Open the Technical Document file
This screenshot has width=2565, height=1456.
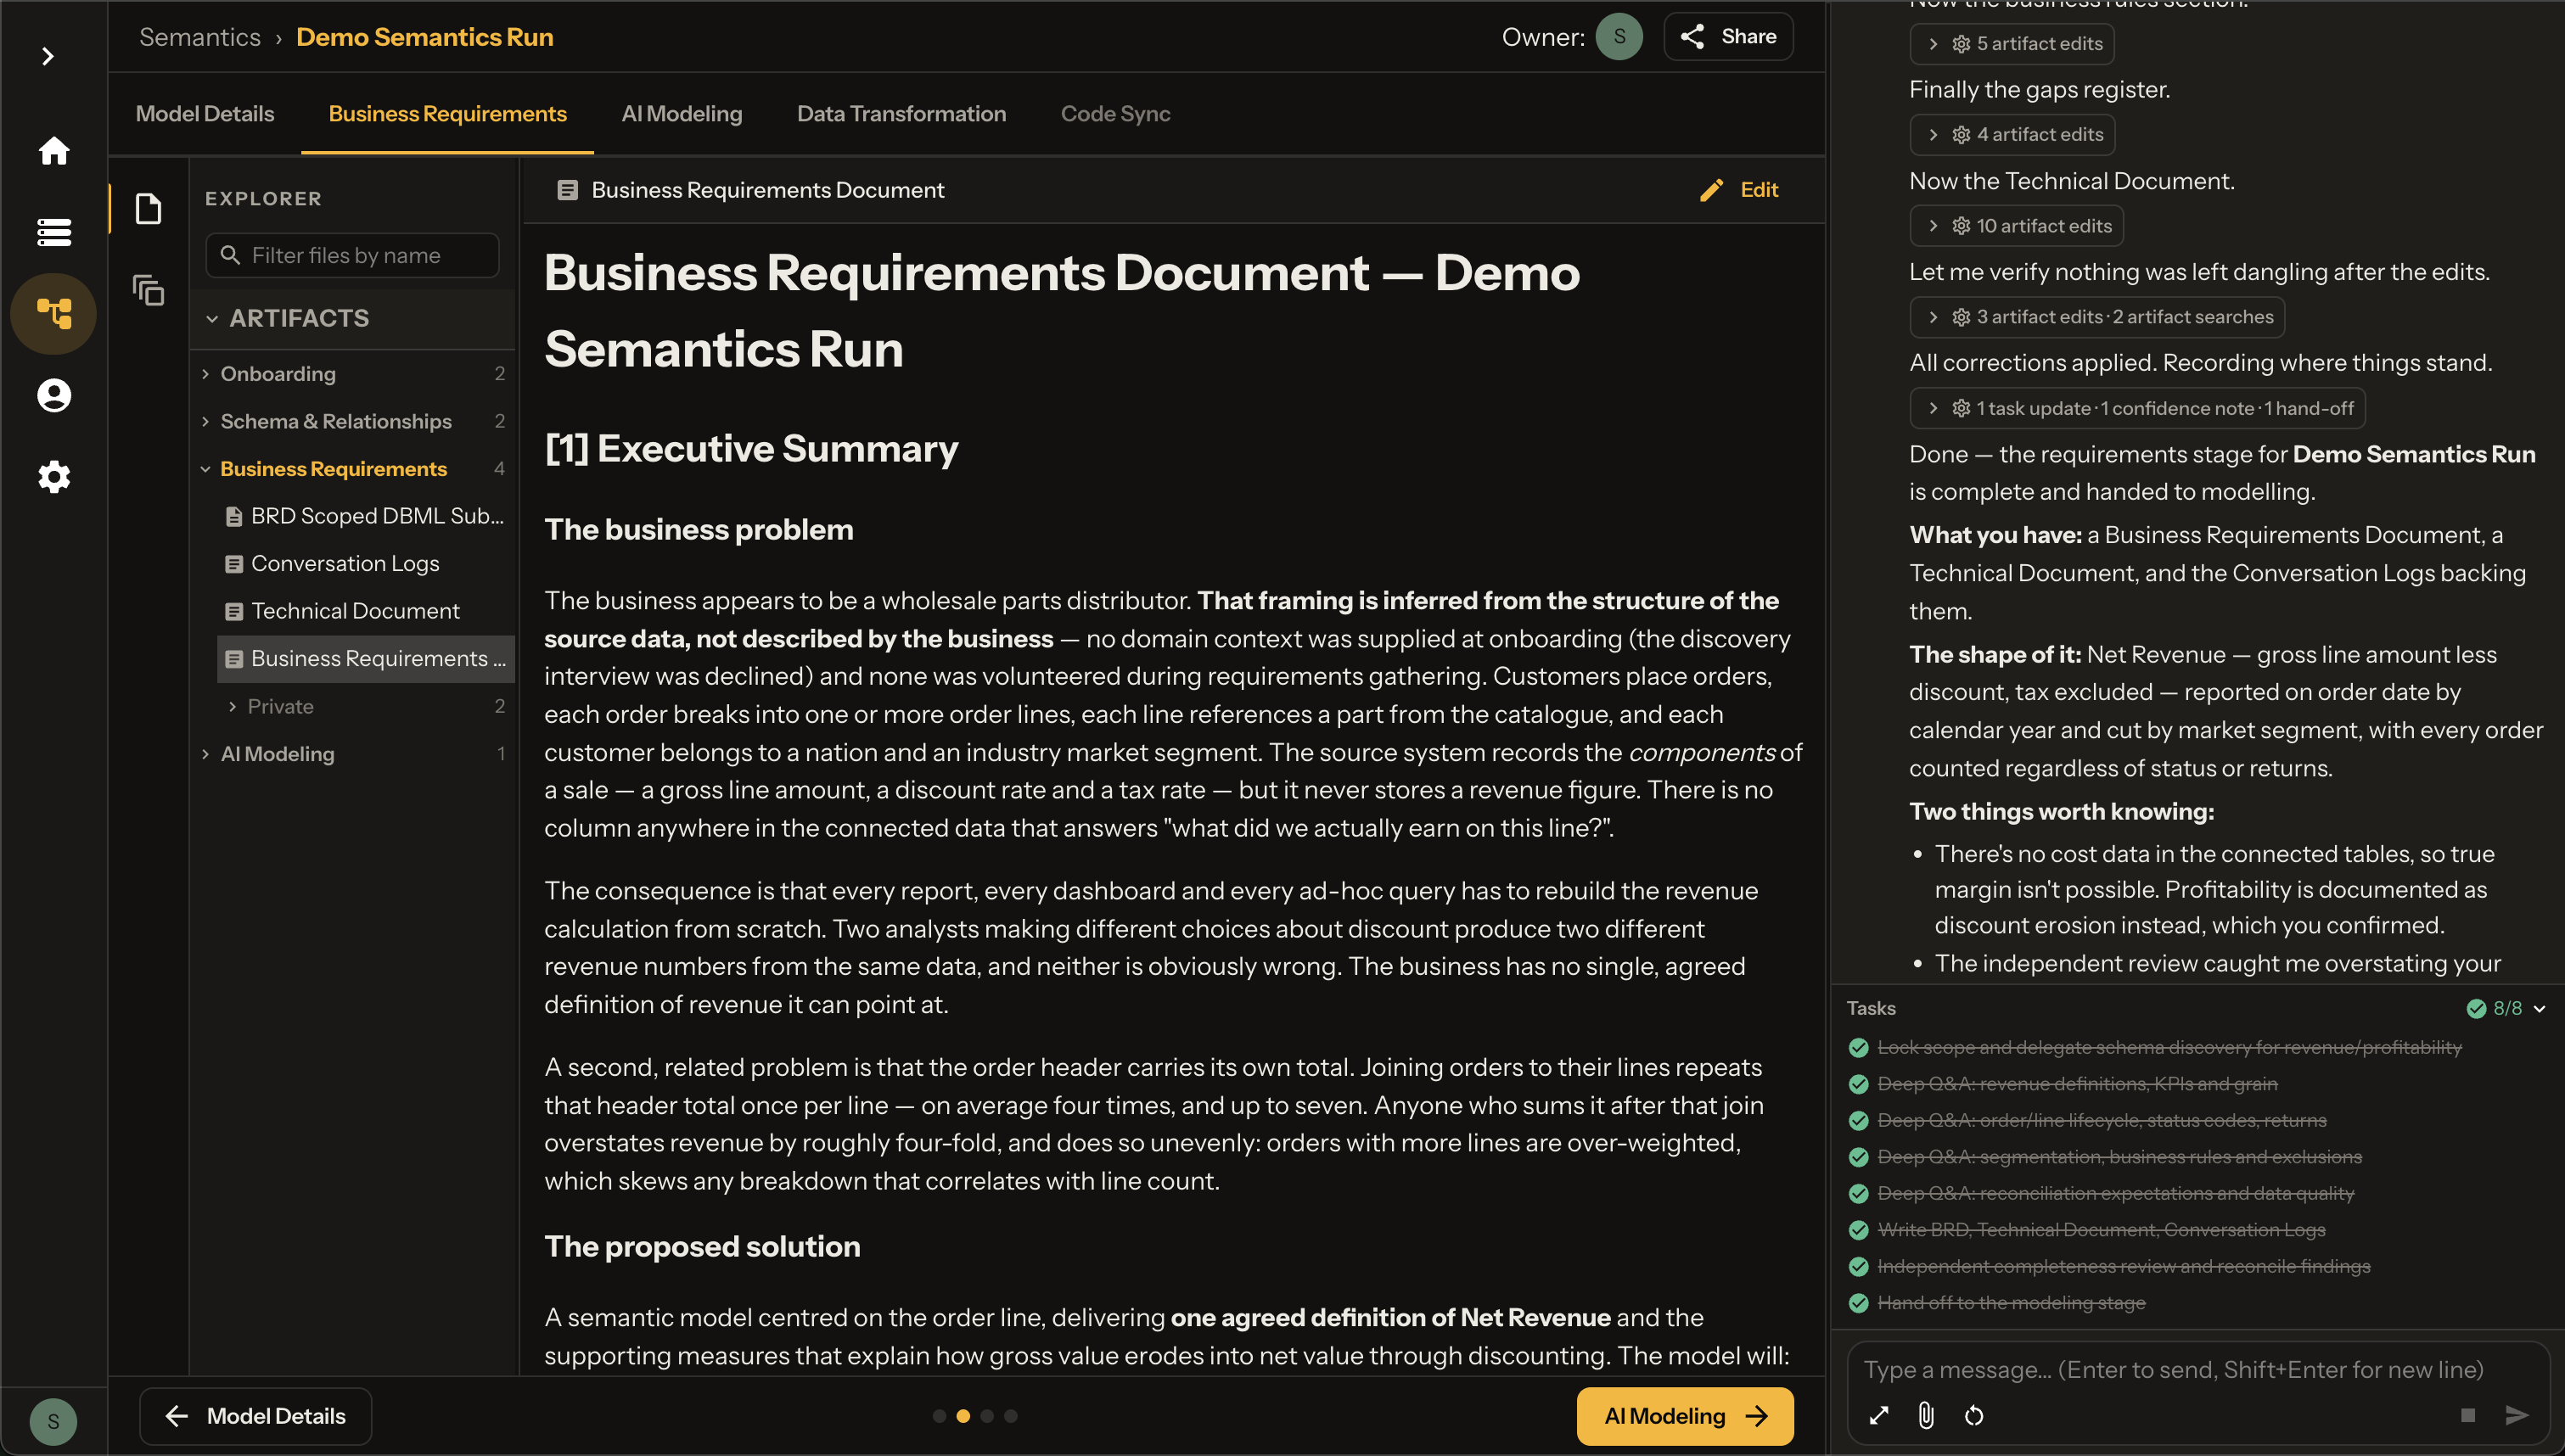click(365, 611)
